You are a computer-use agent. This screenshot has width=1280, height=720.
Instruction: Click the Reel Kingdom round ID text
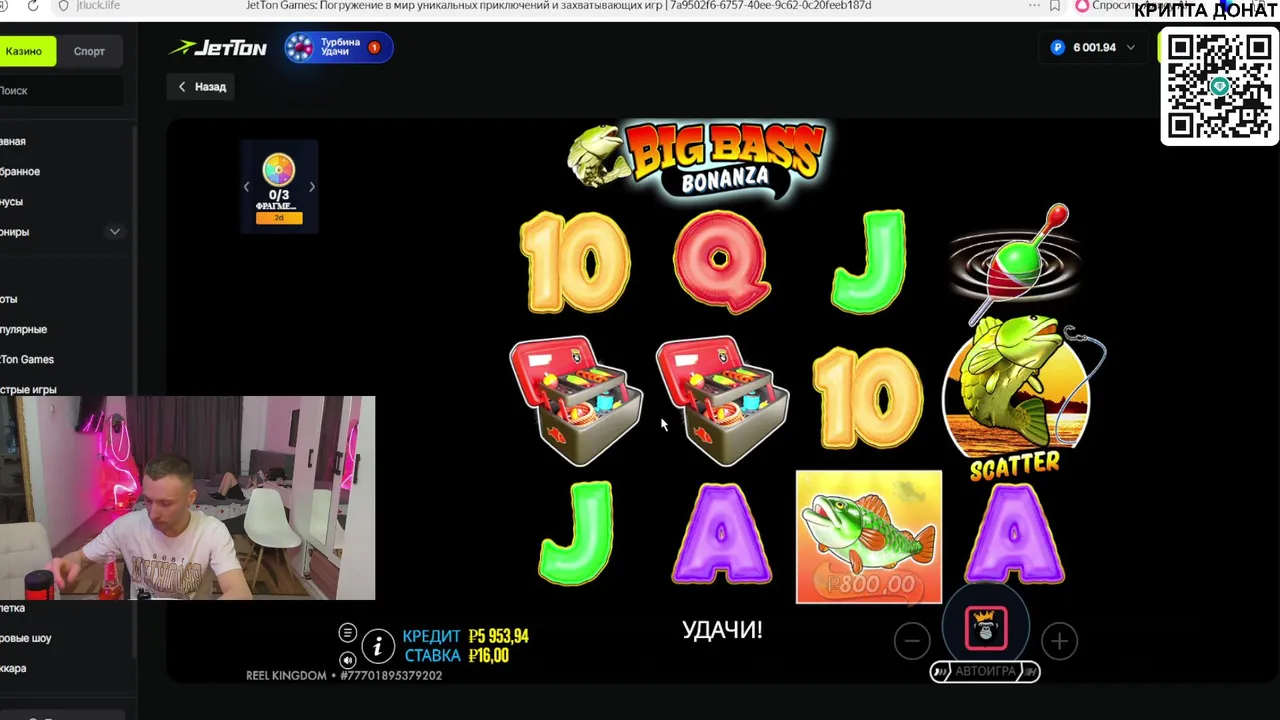[344, 676]
